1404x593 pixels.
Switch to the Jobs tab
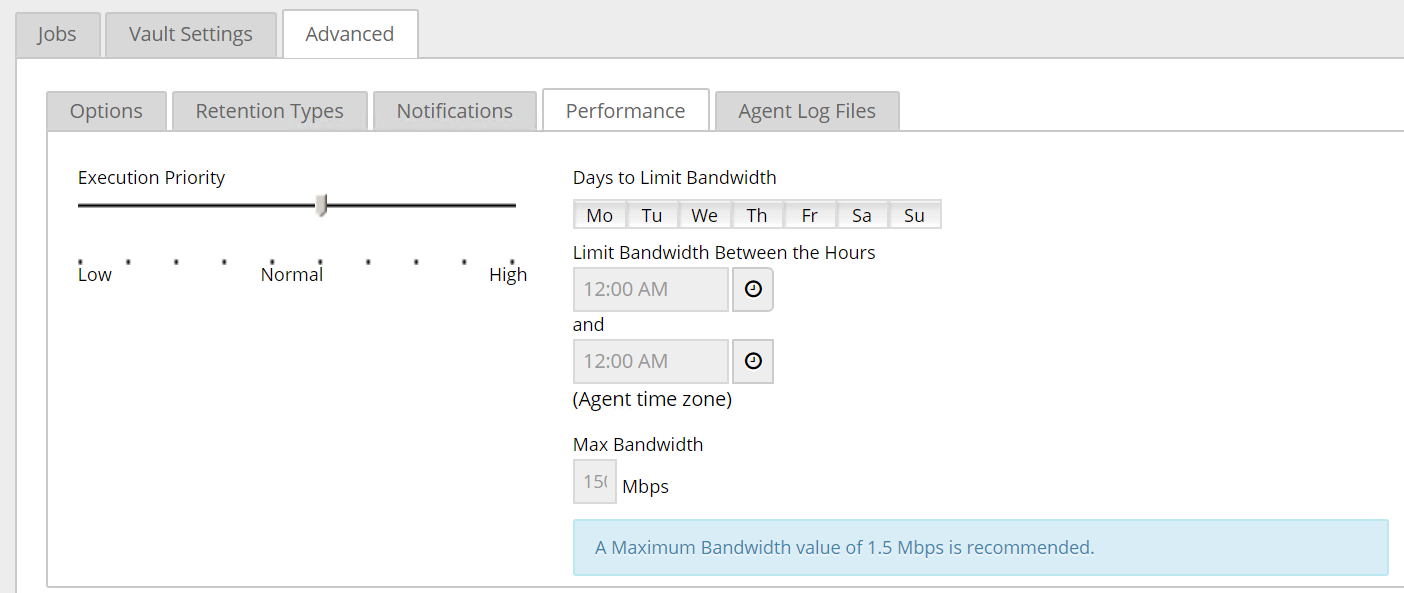pyautogui.click(x=57, y=33)
